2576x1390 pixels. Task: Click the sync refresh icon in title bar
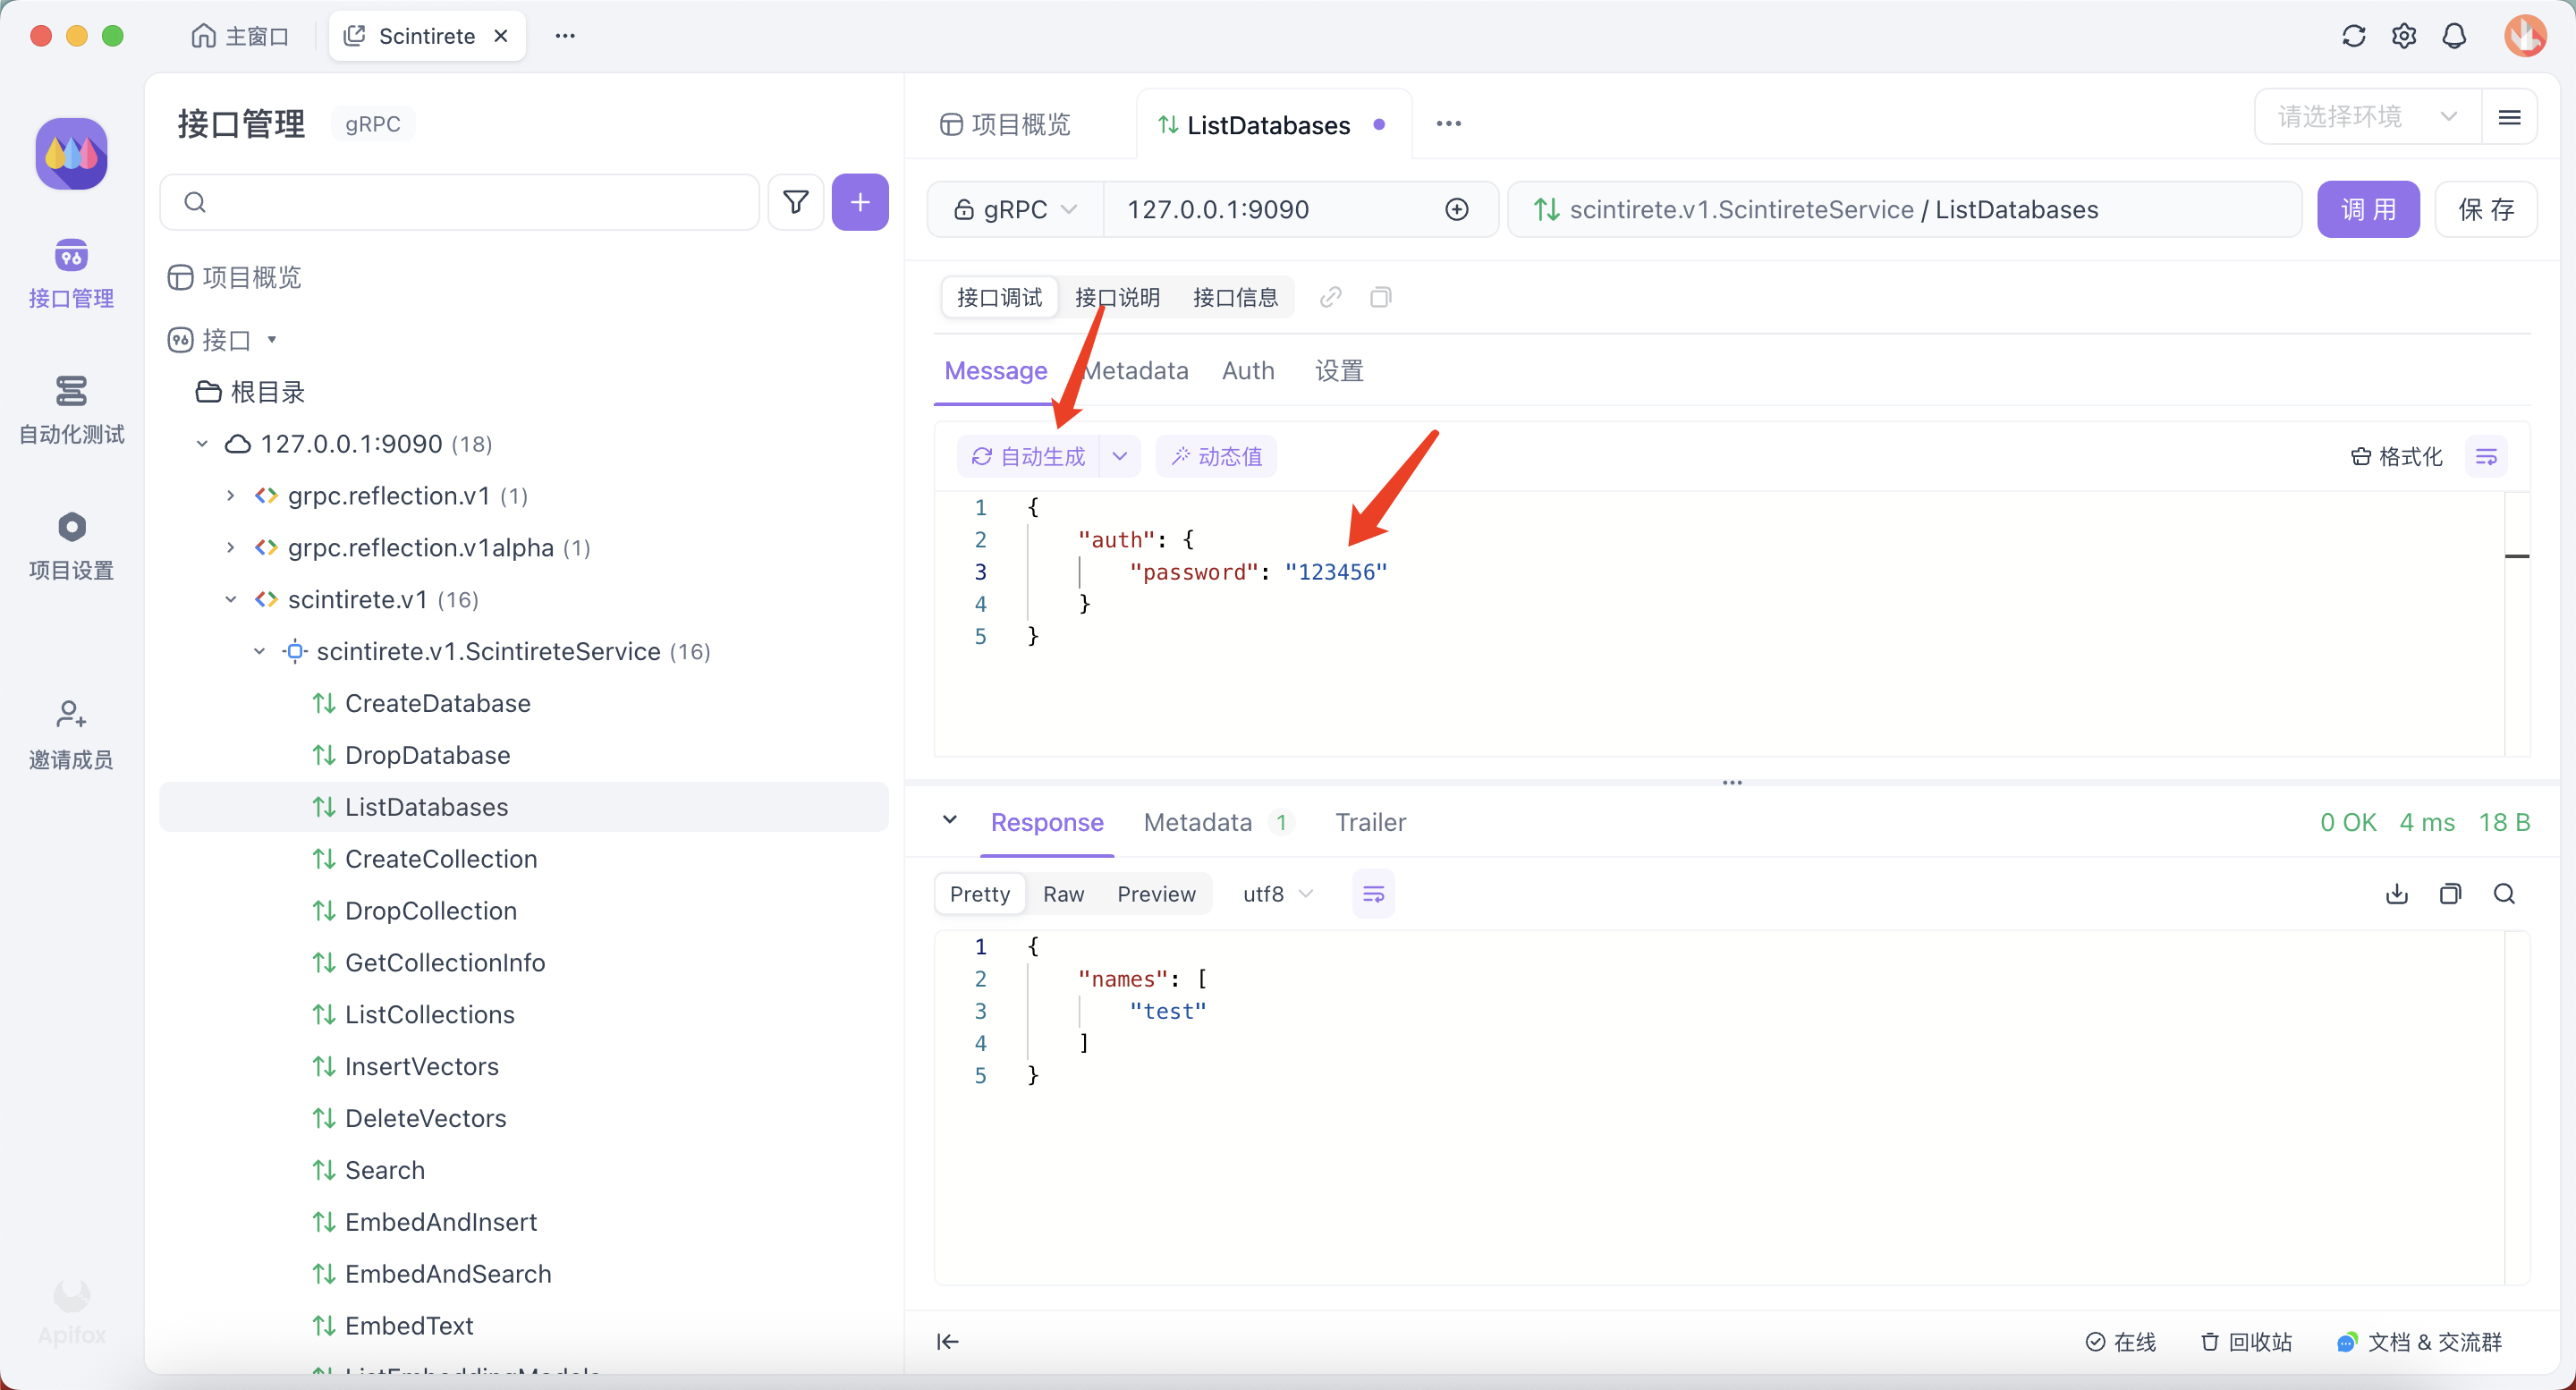tap(2353, 36)
